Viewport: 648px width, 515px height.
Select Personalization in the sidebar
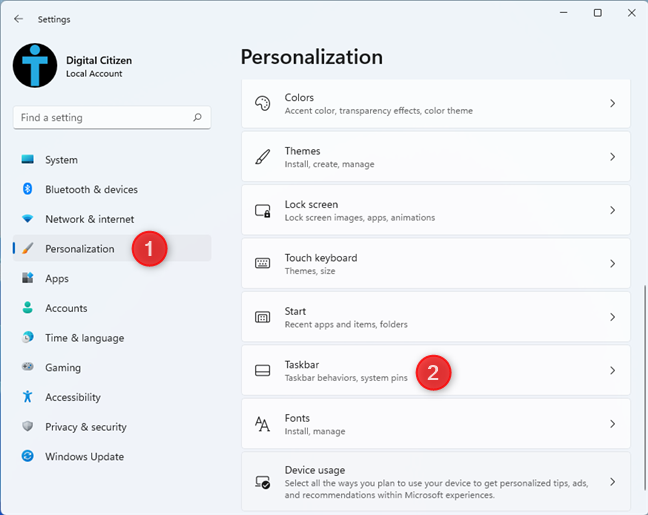(x=112, y=248)
